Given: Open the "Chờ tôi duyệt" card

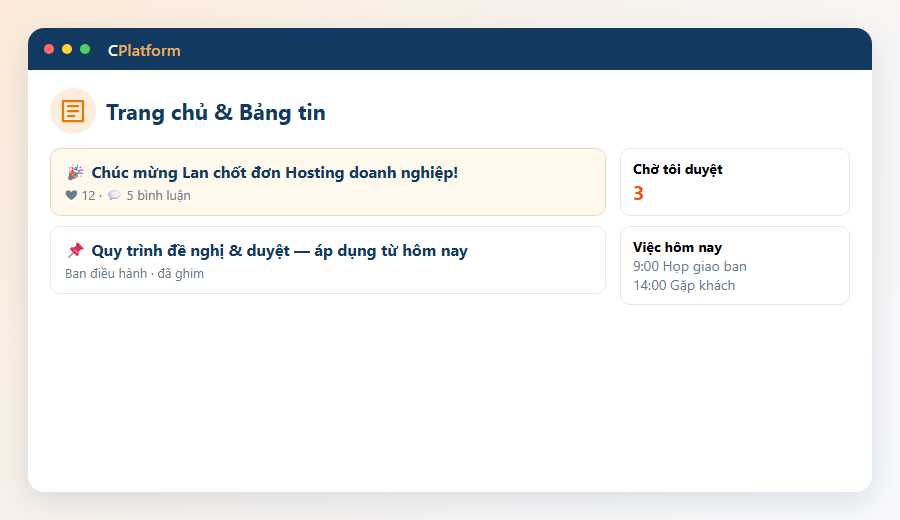Looking at the screenshot, I should [735, 182].
